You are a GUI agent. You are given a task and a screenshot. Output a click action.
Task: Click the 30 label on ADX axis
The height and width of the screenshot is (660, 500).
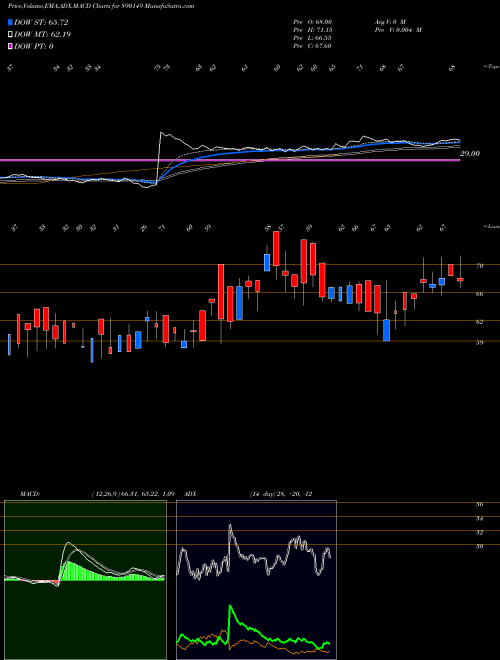pyautogui.click(x=479, y=546)
